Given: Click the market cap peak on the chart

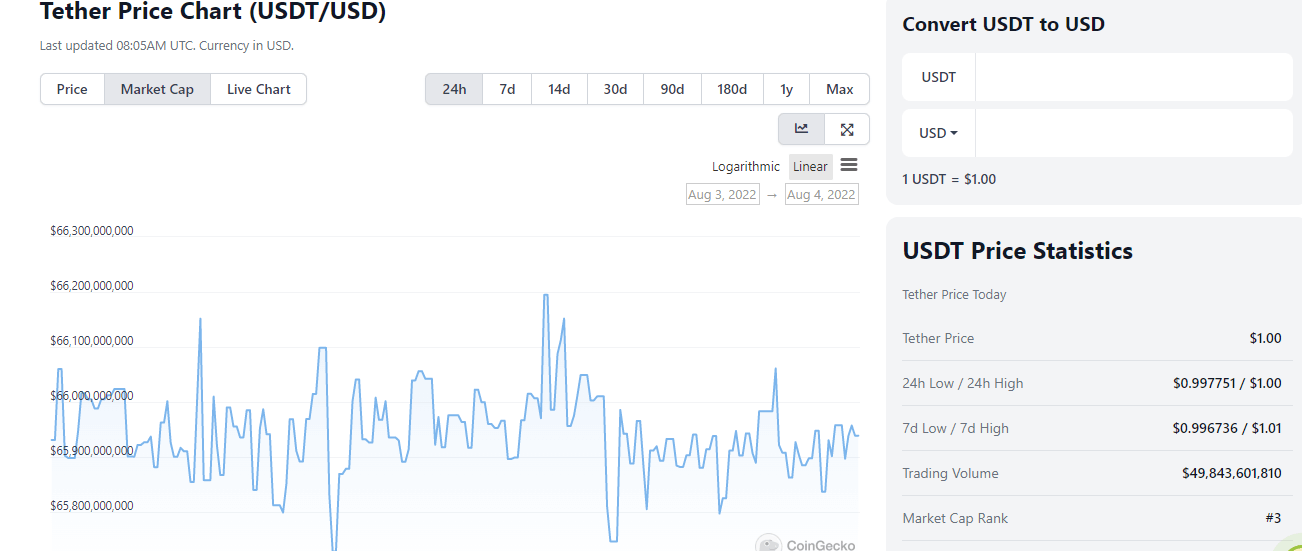Looking at the screenshot, I should tap(545, 295).
